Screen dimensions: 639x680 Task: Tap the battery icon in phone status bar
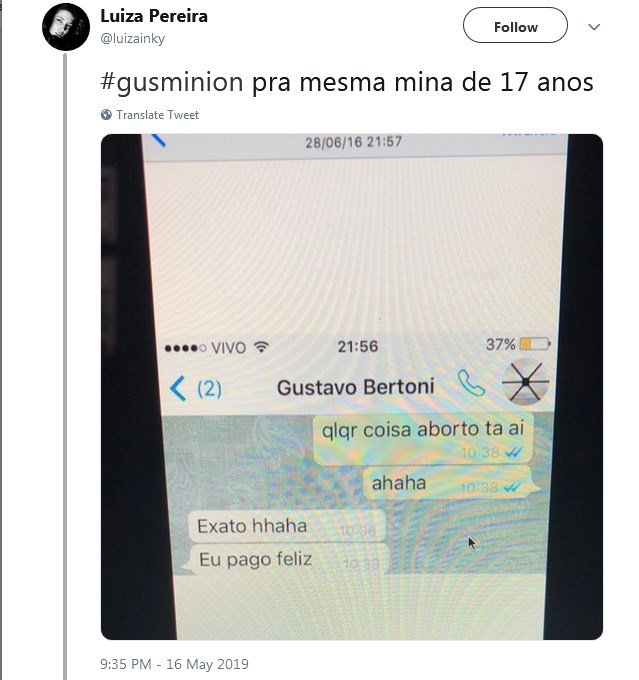point(535,344)
